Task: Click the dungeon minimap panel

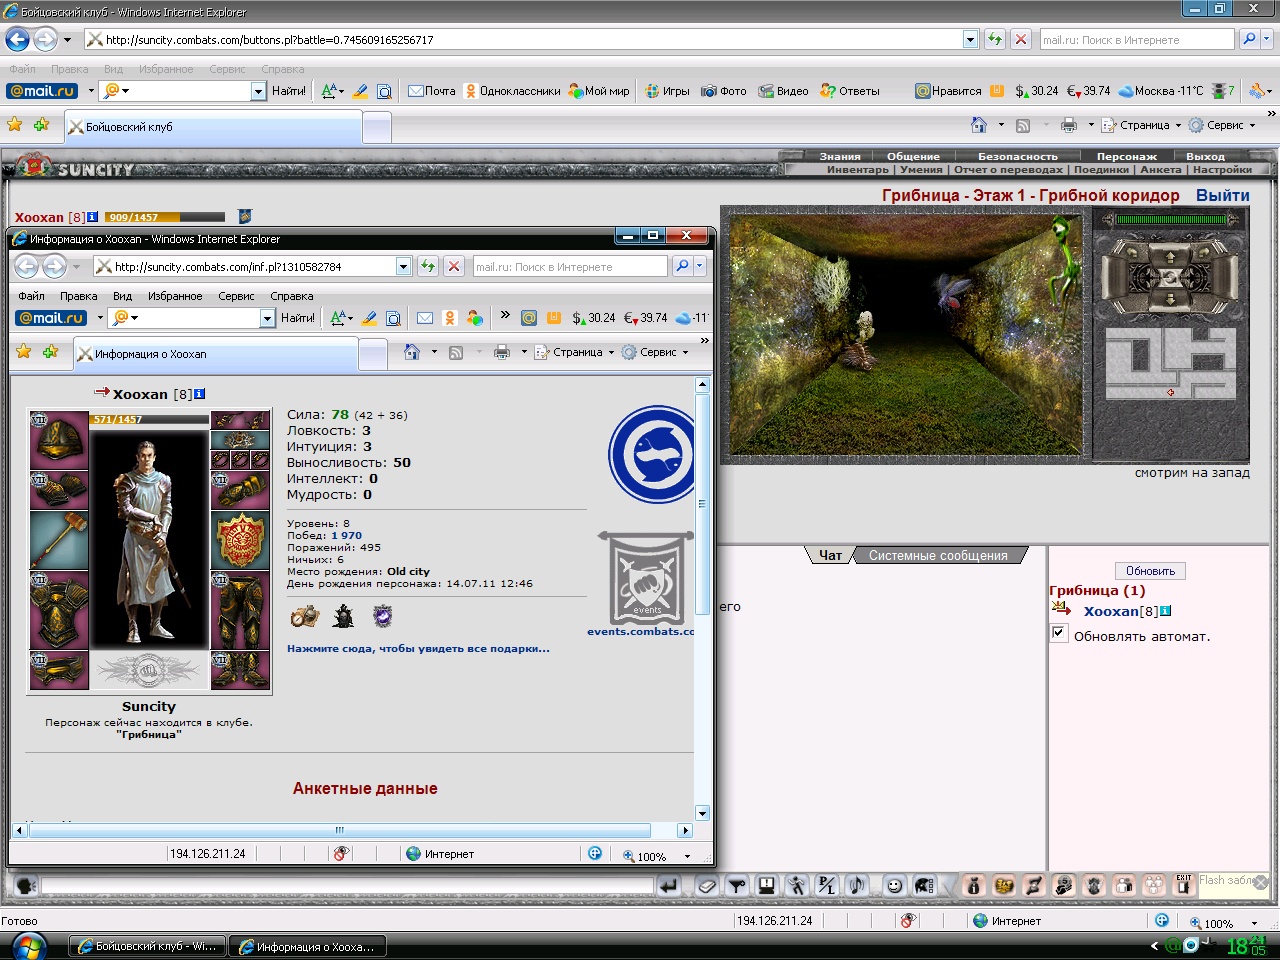Action: [x=1171, y=365]
